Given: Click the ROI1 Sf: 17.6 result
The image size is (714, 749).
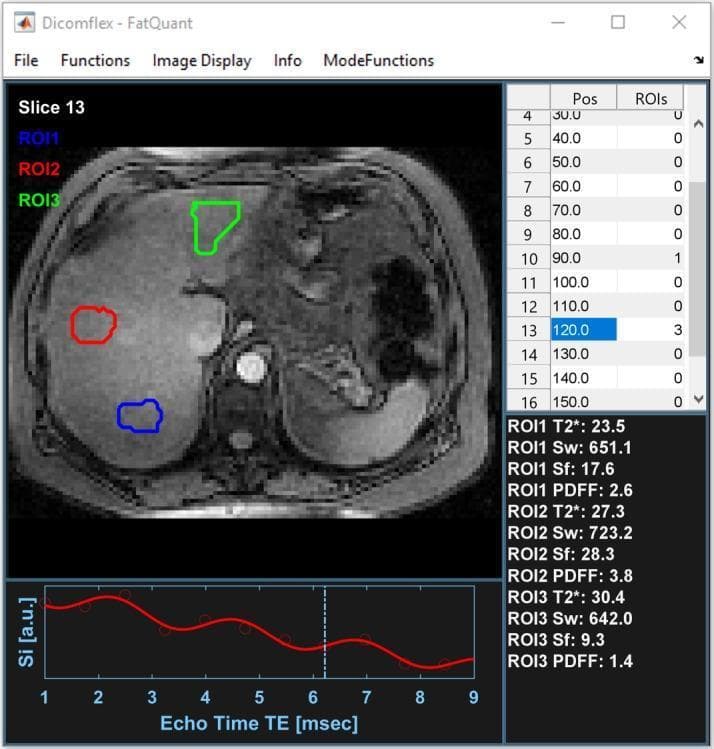Looking at the screenshot, I should point(561,469).
